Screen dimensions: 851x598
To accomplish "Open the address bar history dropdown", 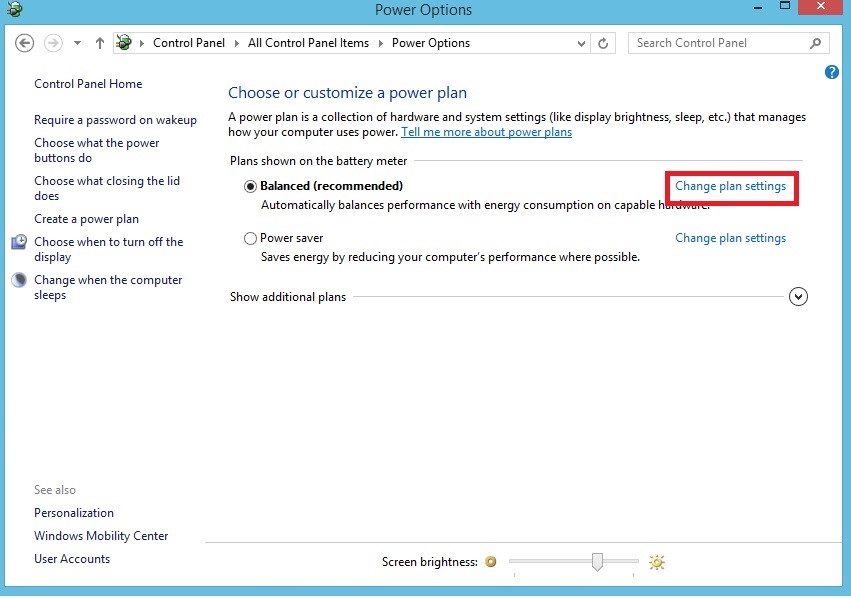I will point(583,43).
